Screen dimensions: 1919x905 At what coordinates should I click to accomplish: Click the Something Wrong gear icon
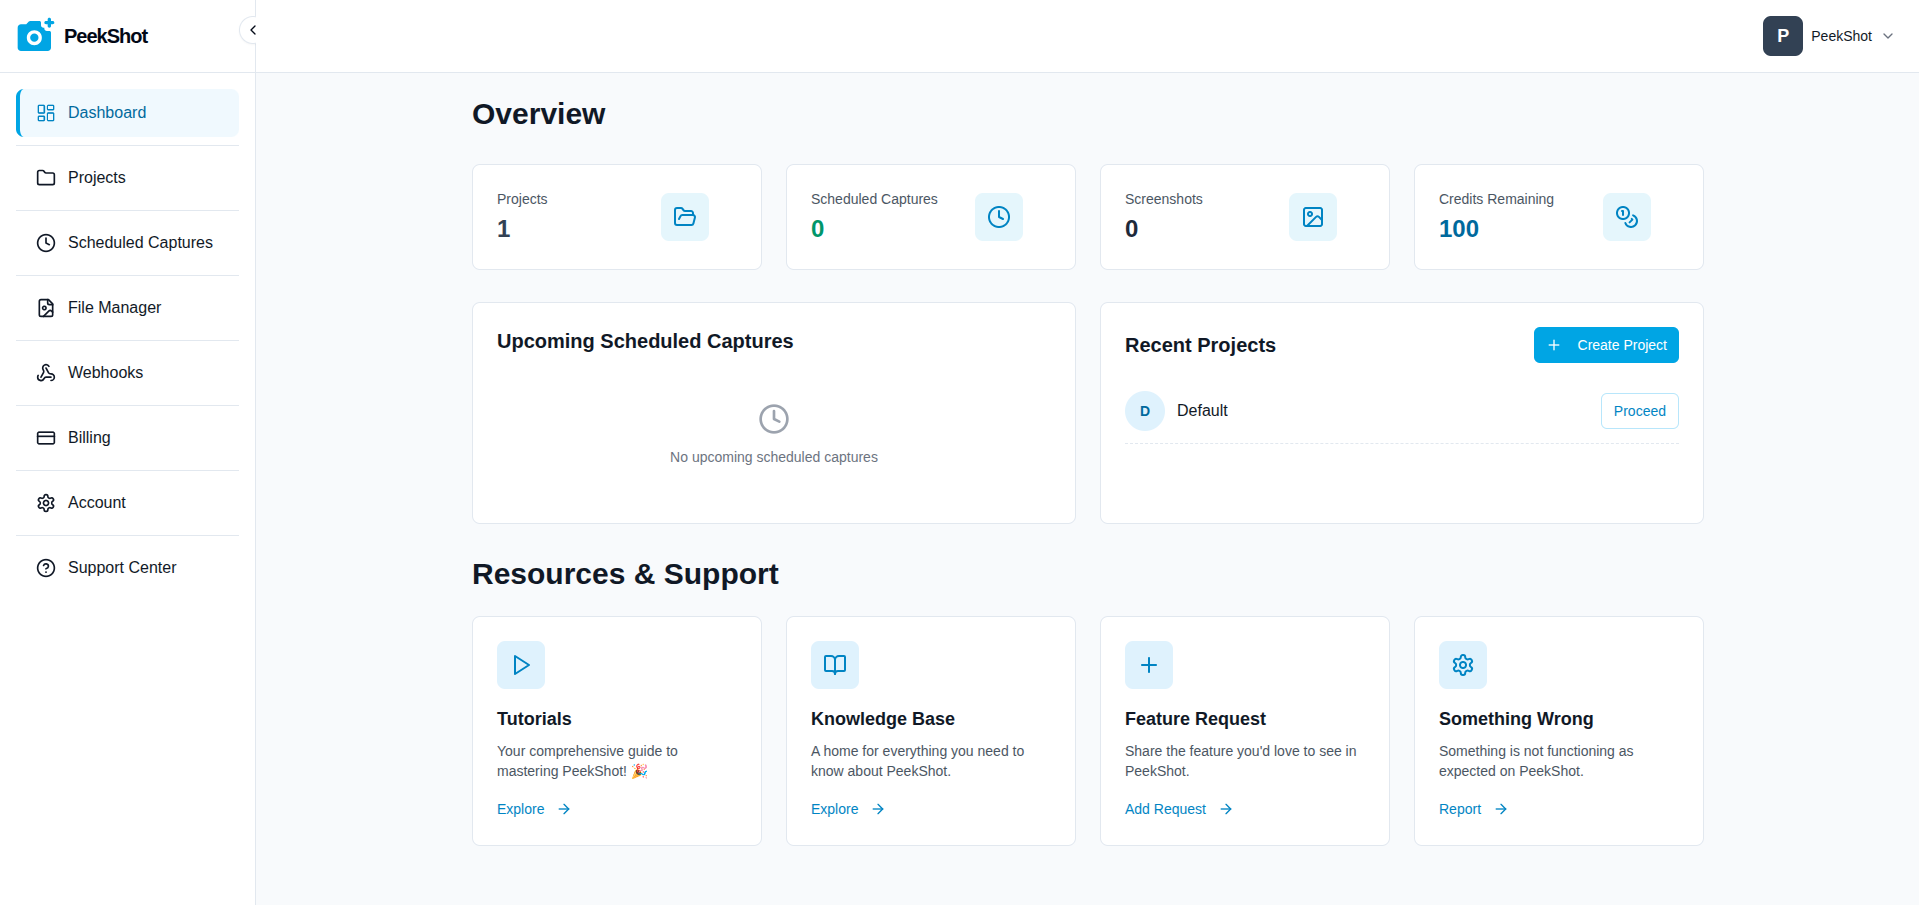tap(1462, 665)
